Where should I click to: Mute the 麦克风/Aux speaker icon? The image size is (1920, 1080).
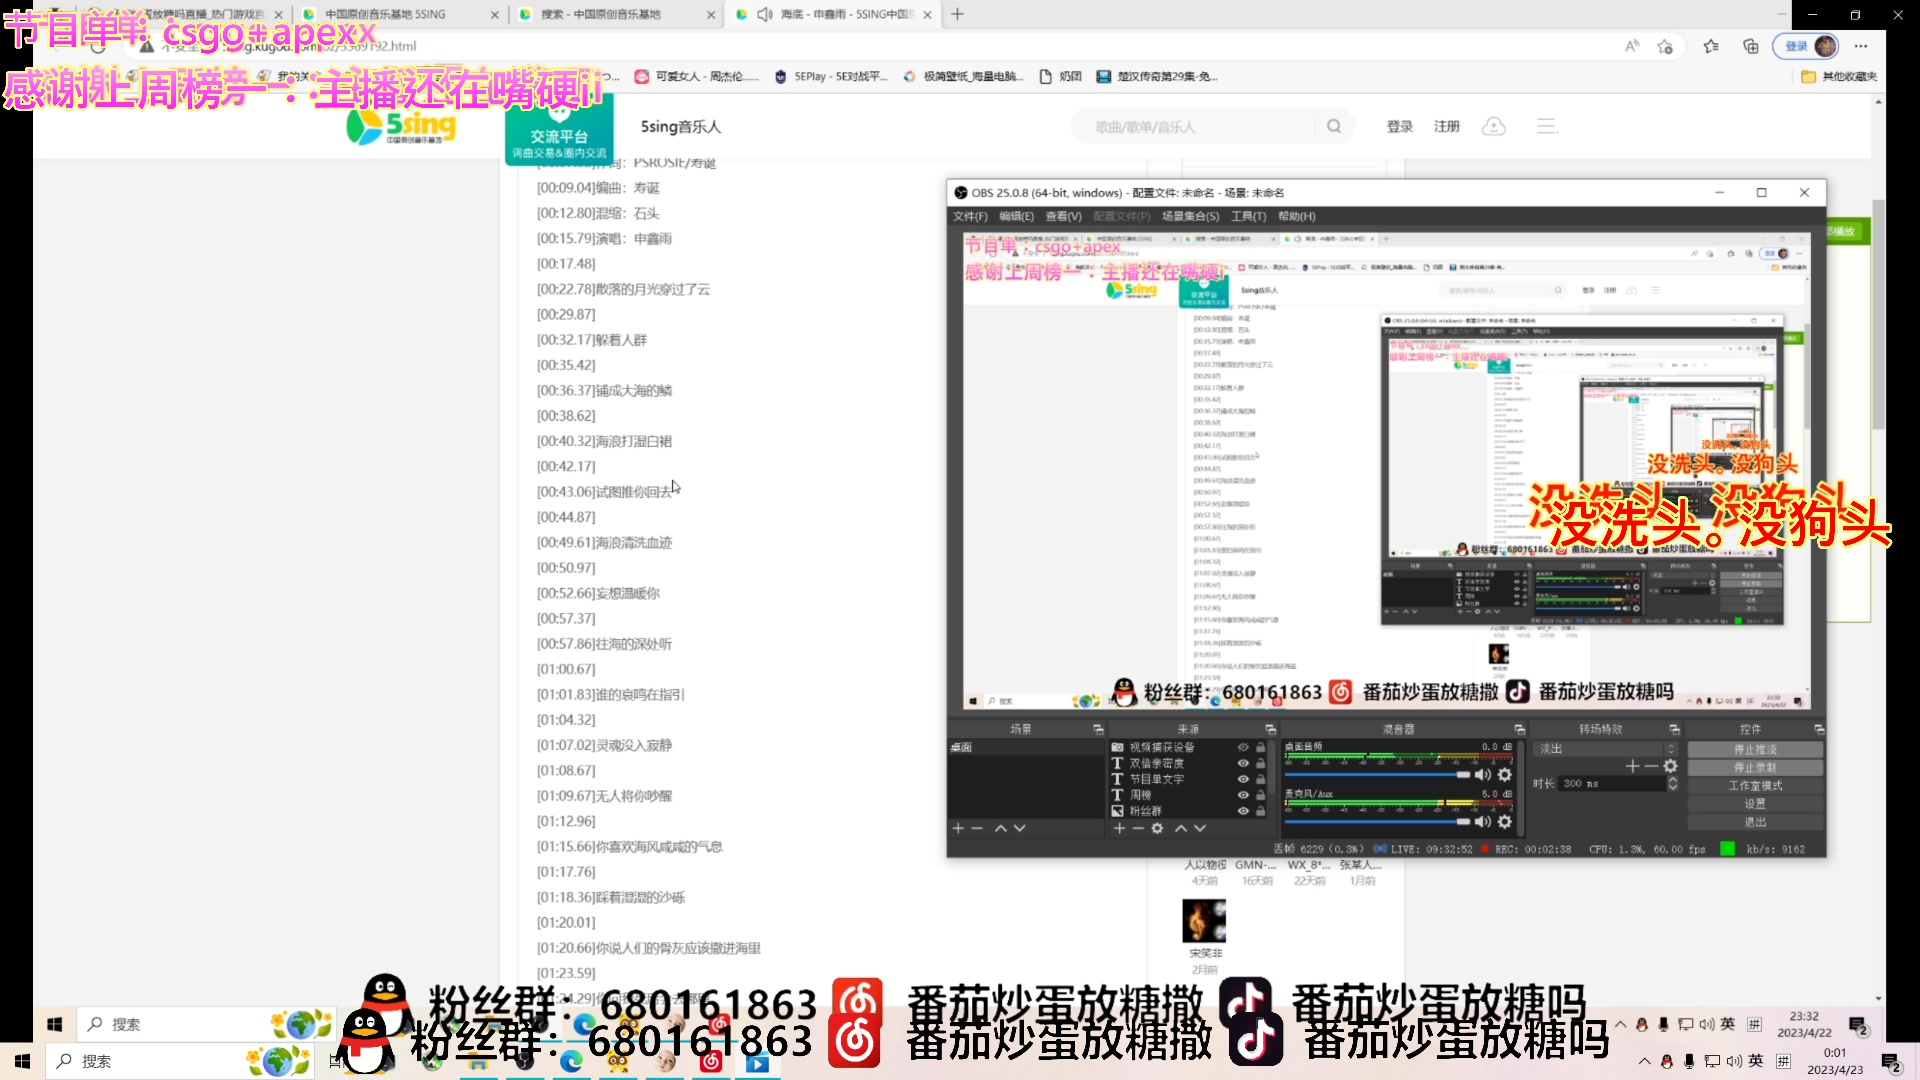(1483, 822)
